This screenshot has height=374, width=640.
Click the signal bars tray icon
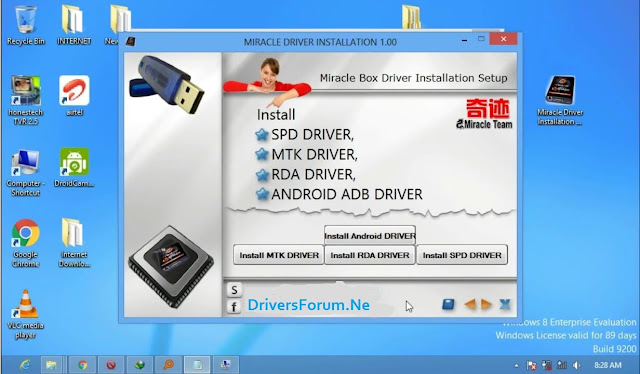pyautogui.click(x=562, y=365)
